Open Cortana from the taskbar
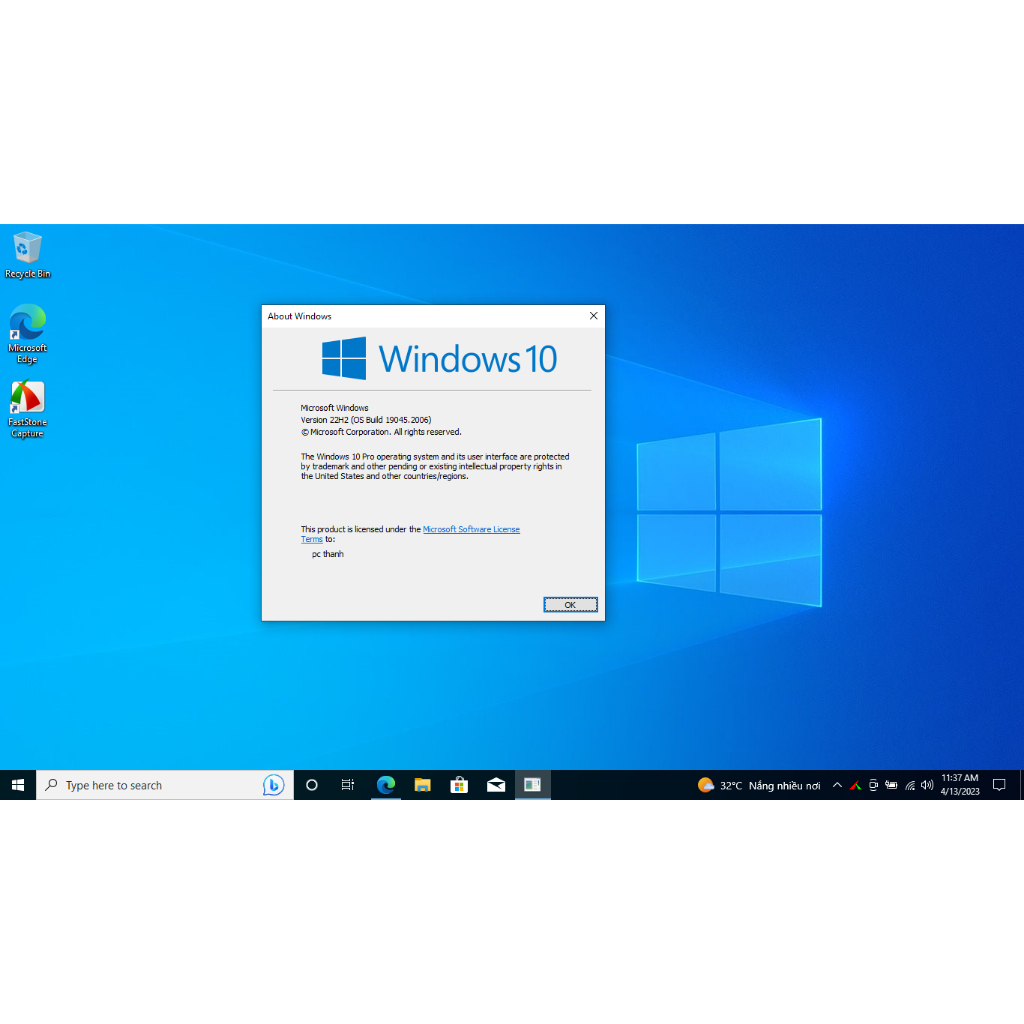This screenshot has height=1024, width=1024. pos(311,785)
